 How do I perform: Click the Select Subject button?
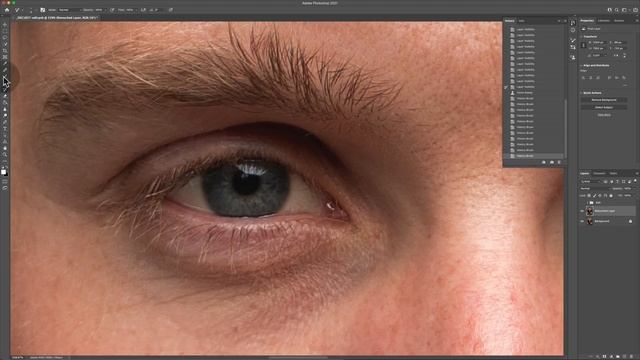point(604,107)
